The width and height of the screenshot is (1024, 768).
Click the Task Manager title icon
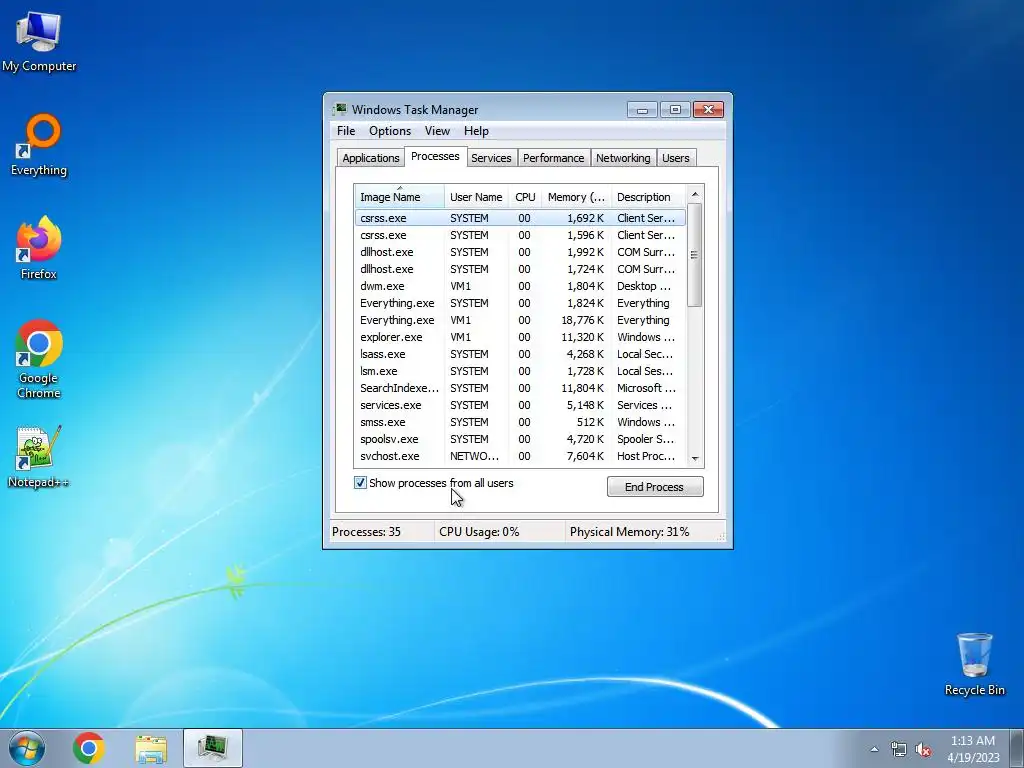(340, 109)
